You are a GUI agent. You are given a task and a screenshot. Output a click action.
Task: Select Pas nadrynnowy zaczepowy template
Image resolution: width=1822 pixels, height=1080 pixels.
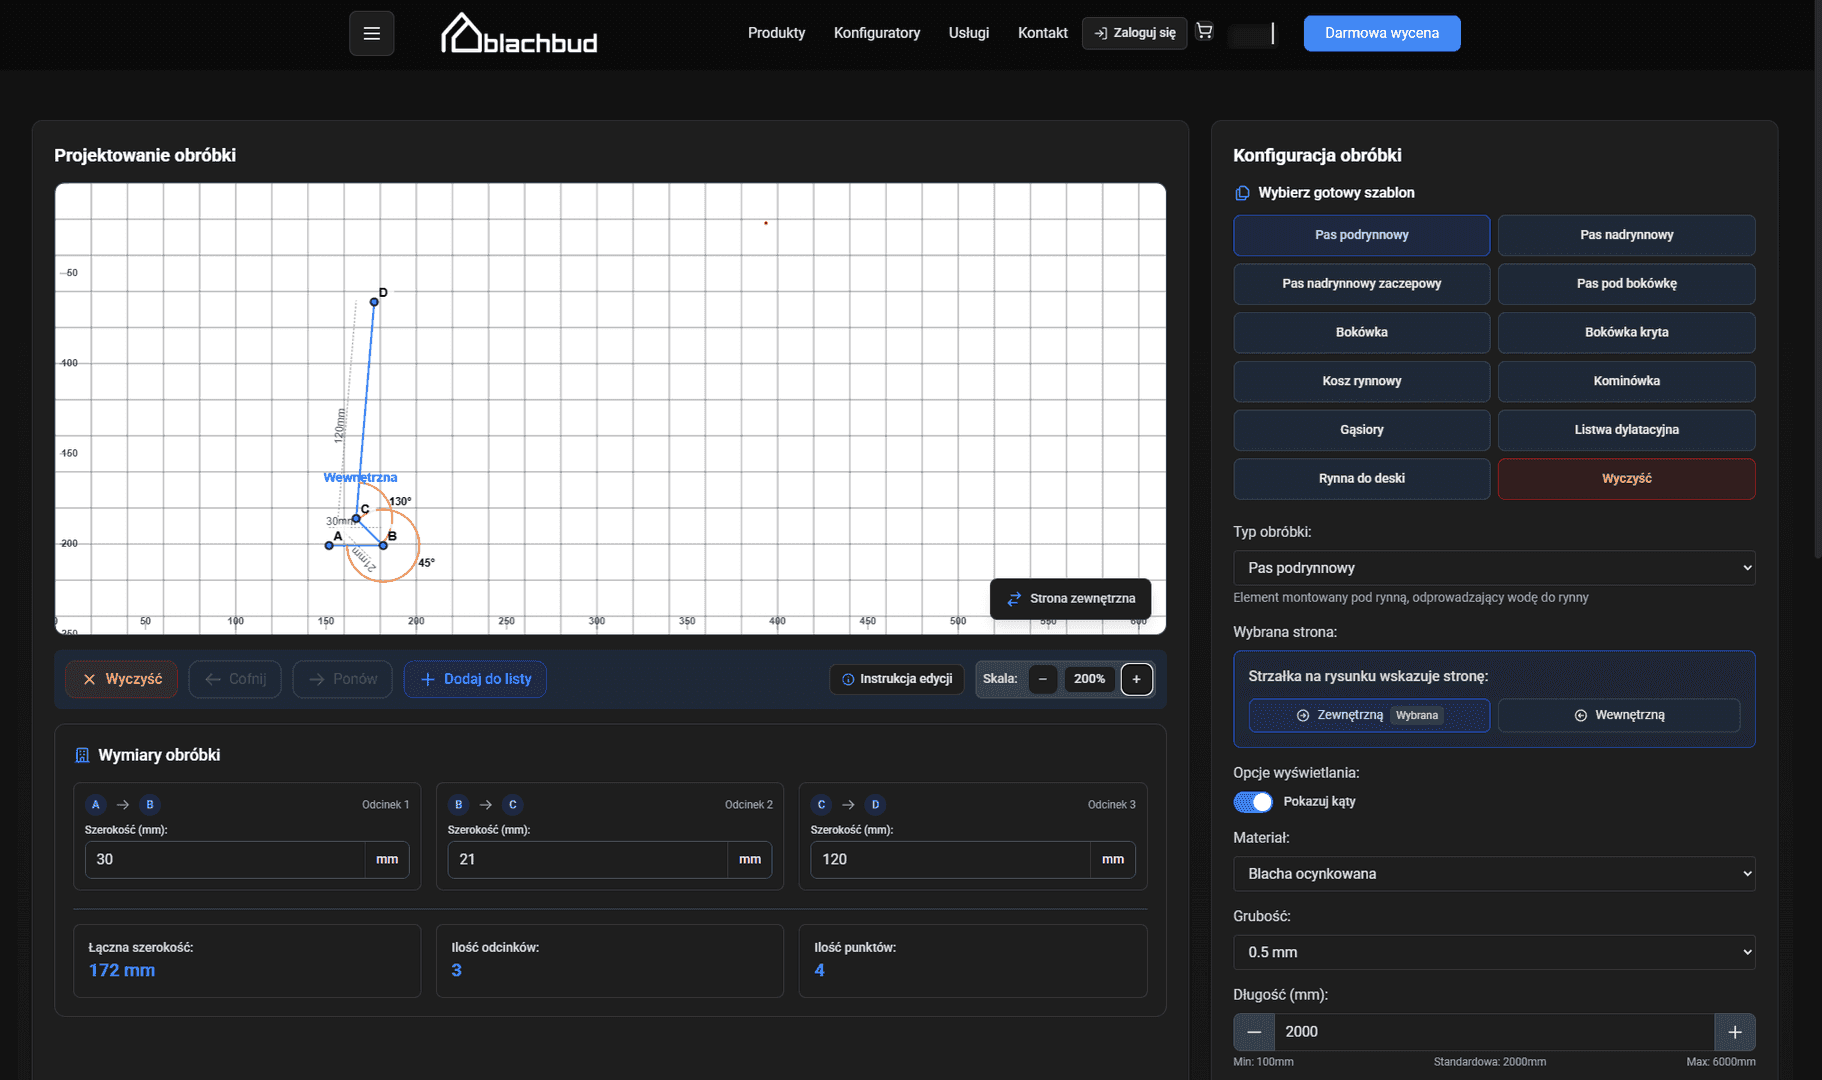click(1361, 284)
